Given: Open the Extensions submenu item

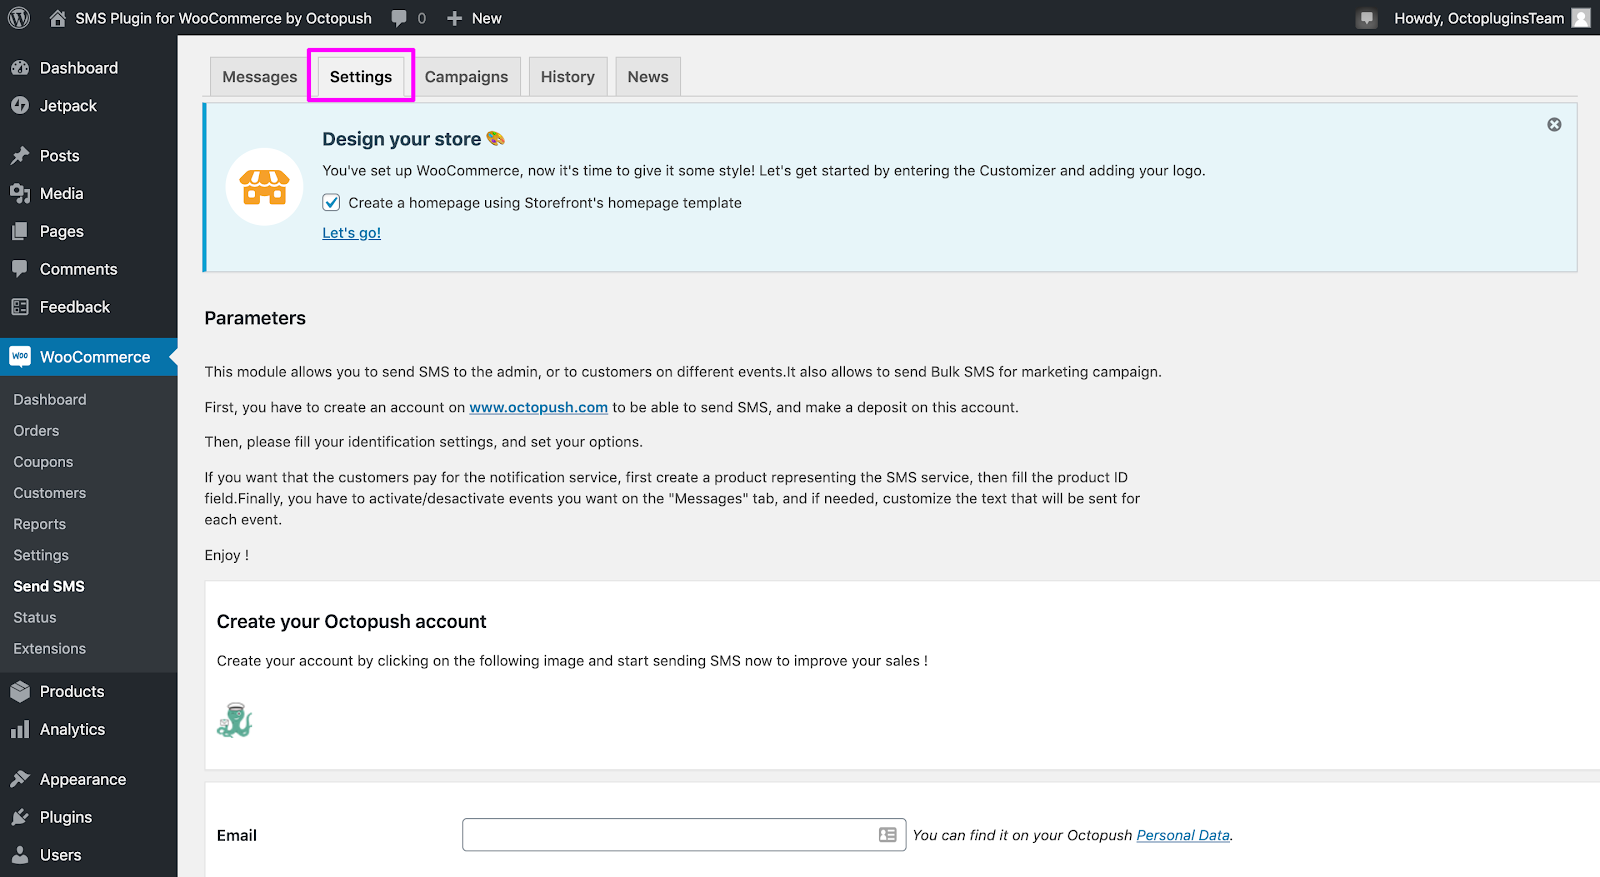Looking at the screenshot, I should point(50,649).
